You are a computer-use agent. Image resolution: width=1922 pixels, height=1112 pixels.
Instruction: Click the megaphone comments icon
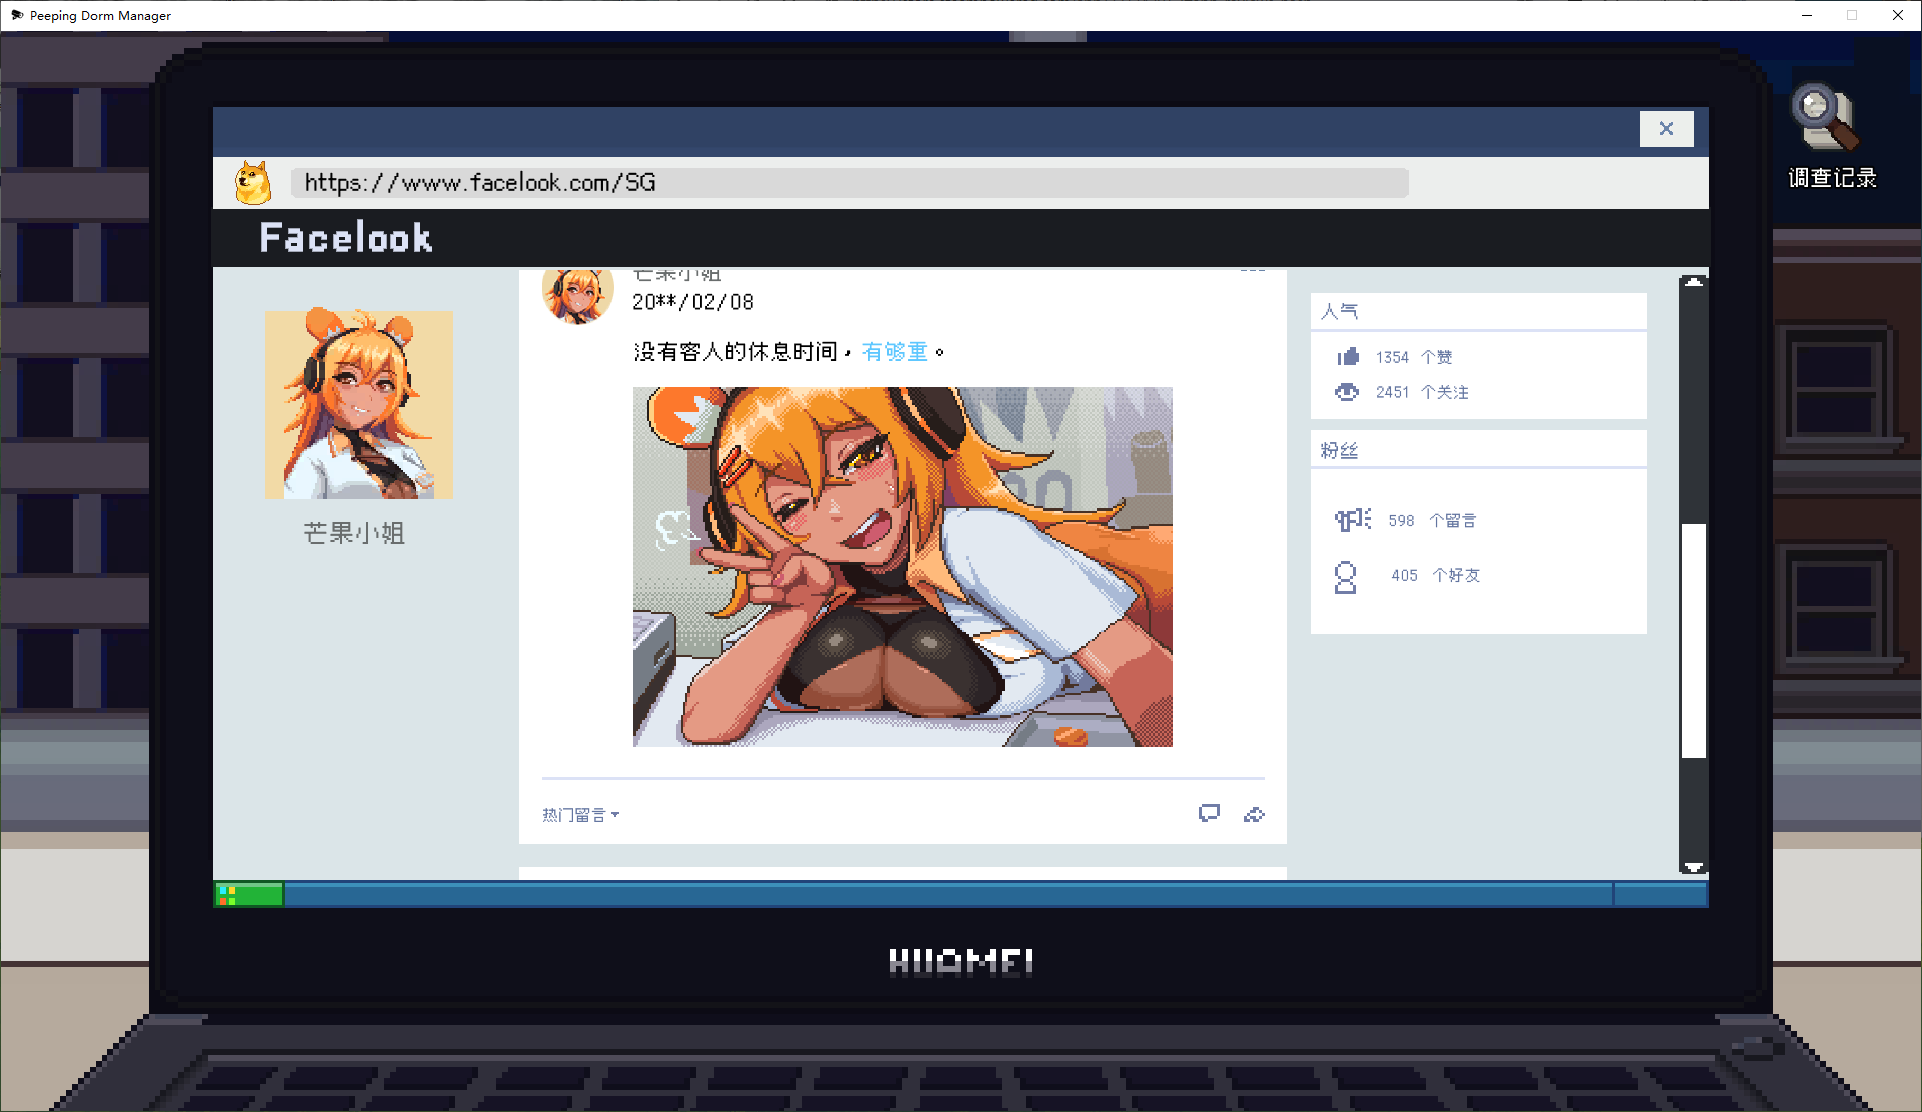pyautogui.click(x=1353, y=520)
